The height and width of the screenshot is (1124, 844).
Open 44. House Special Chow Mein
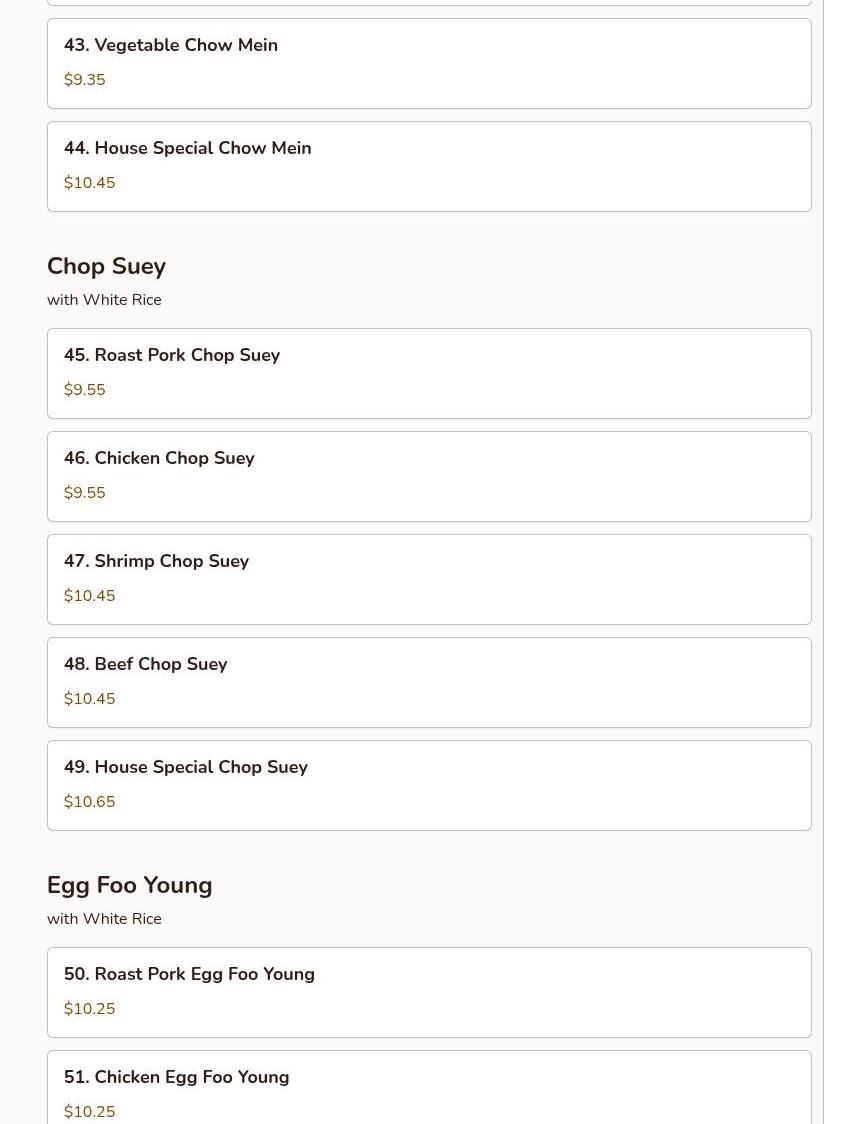pyautogui.click(x=428, y=166)
